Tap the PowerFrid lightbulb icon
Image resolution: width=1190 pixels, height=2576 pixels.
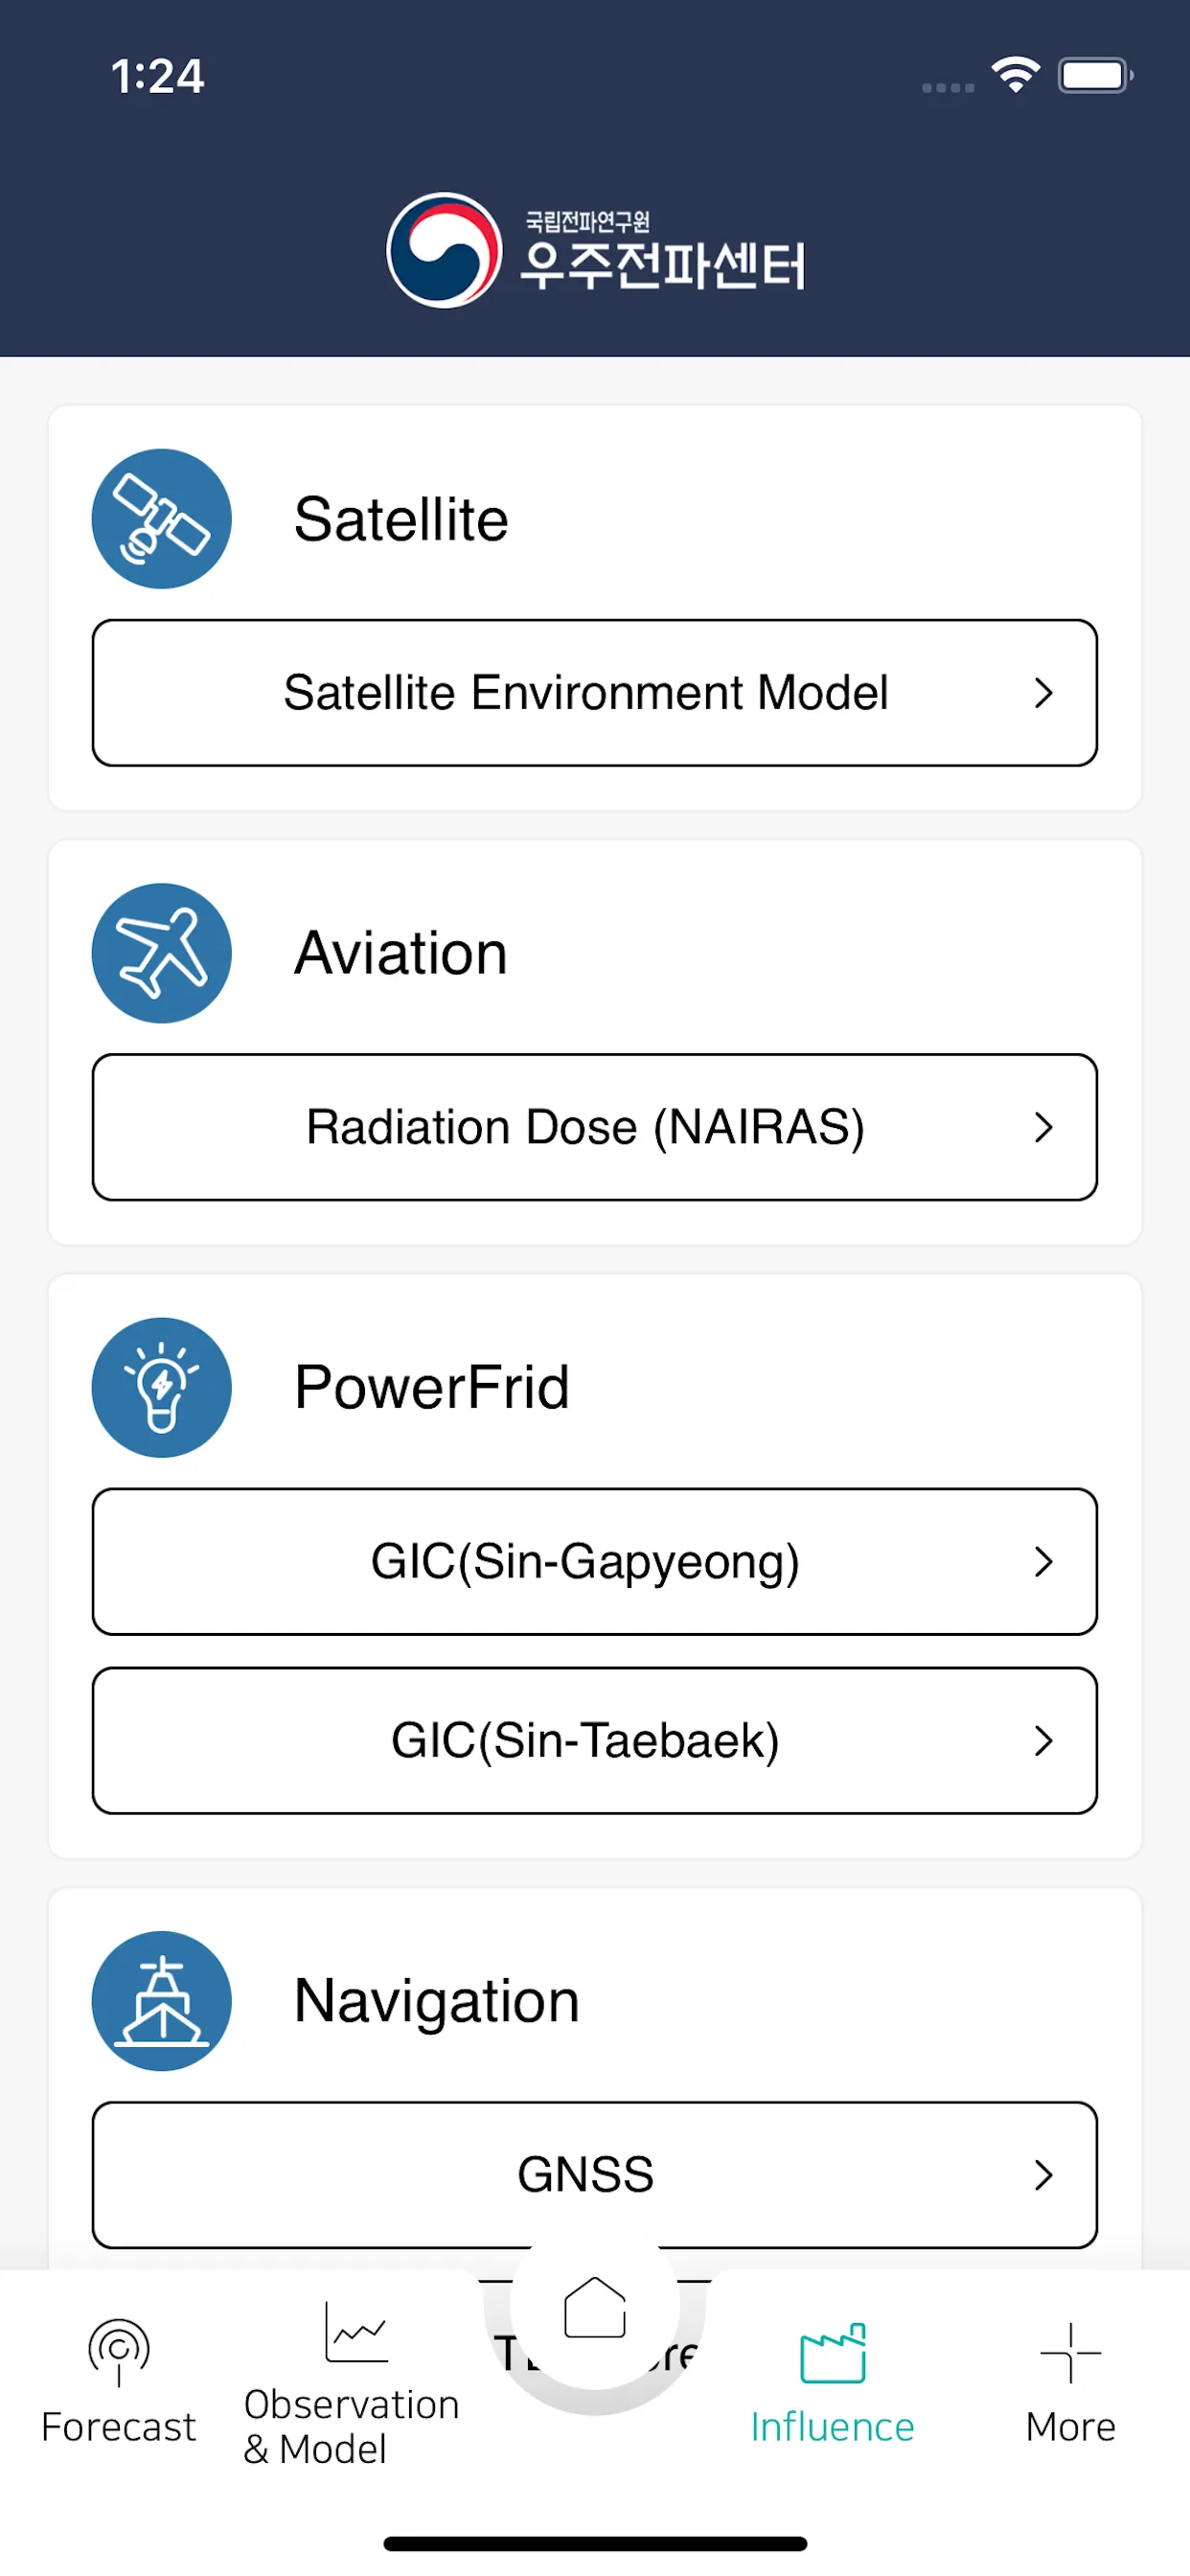[161, 1387]
